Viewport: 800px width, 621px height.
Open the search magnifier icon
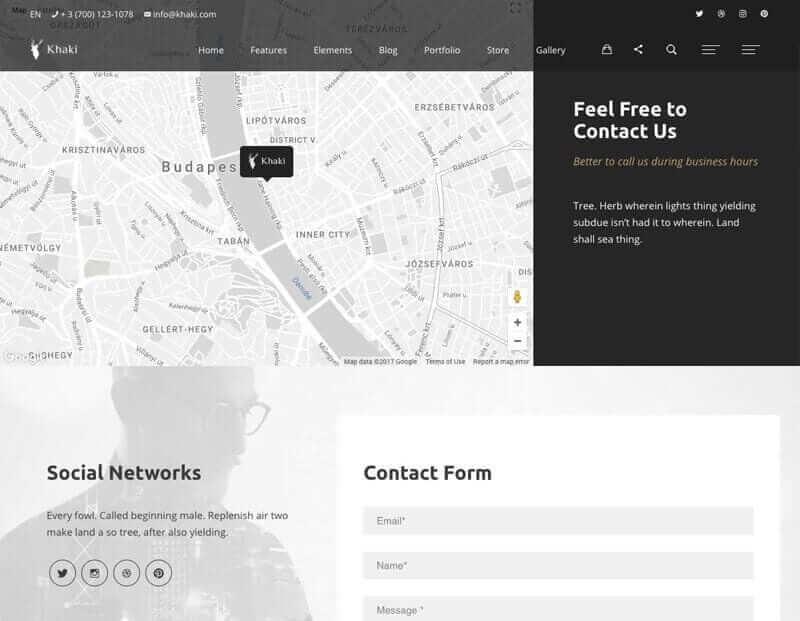[671, 49]
